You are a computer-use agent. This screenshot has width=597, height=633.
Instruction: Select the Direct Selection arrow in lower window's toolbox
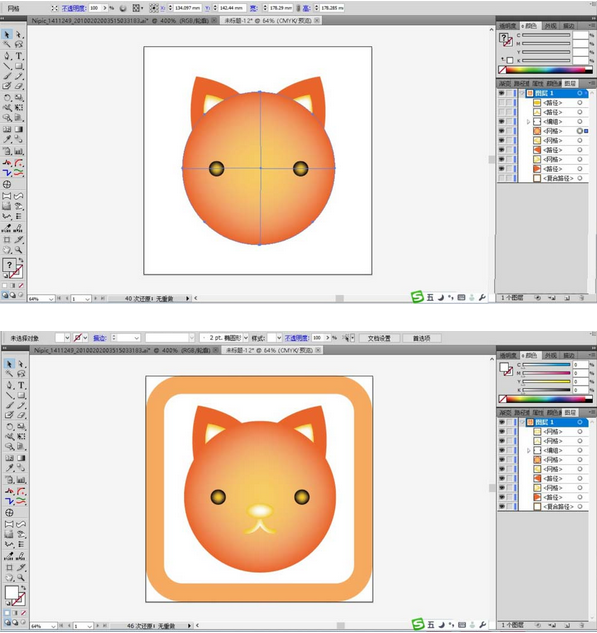coord(21,364)
